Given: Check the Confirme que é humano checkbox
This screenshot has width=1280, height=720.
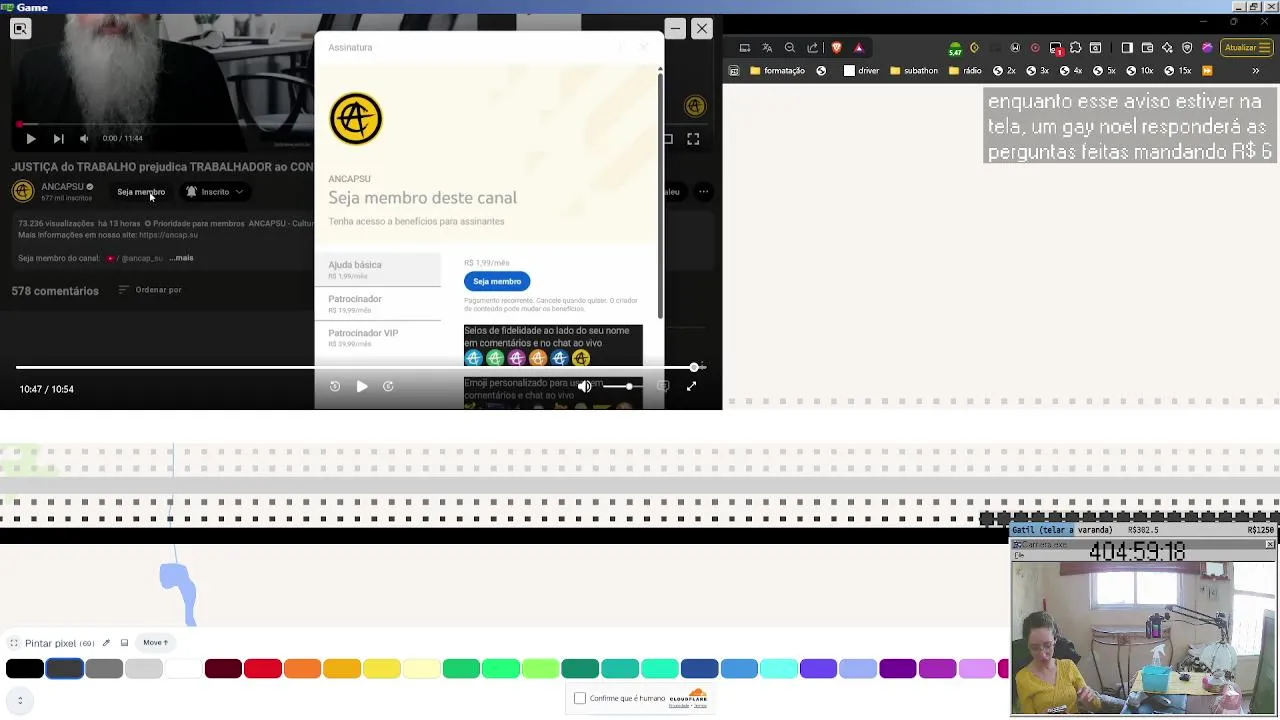Looking at the screenshot, I should [580, 698].
